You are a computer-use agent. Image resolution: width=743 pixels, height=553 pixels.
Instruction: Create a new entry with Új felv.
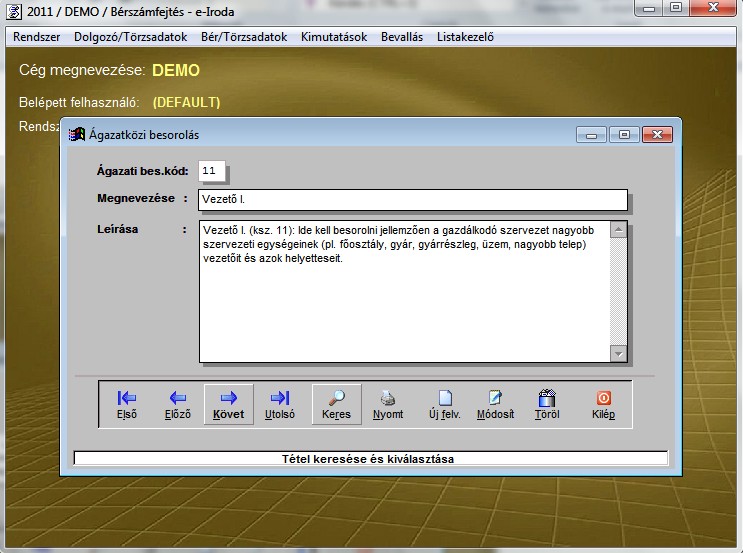point(444,404)
